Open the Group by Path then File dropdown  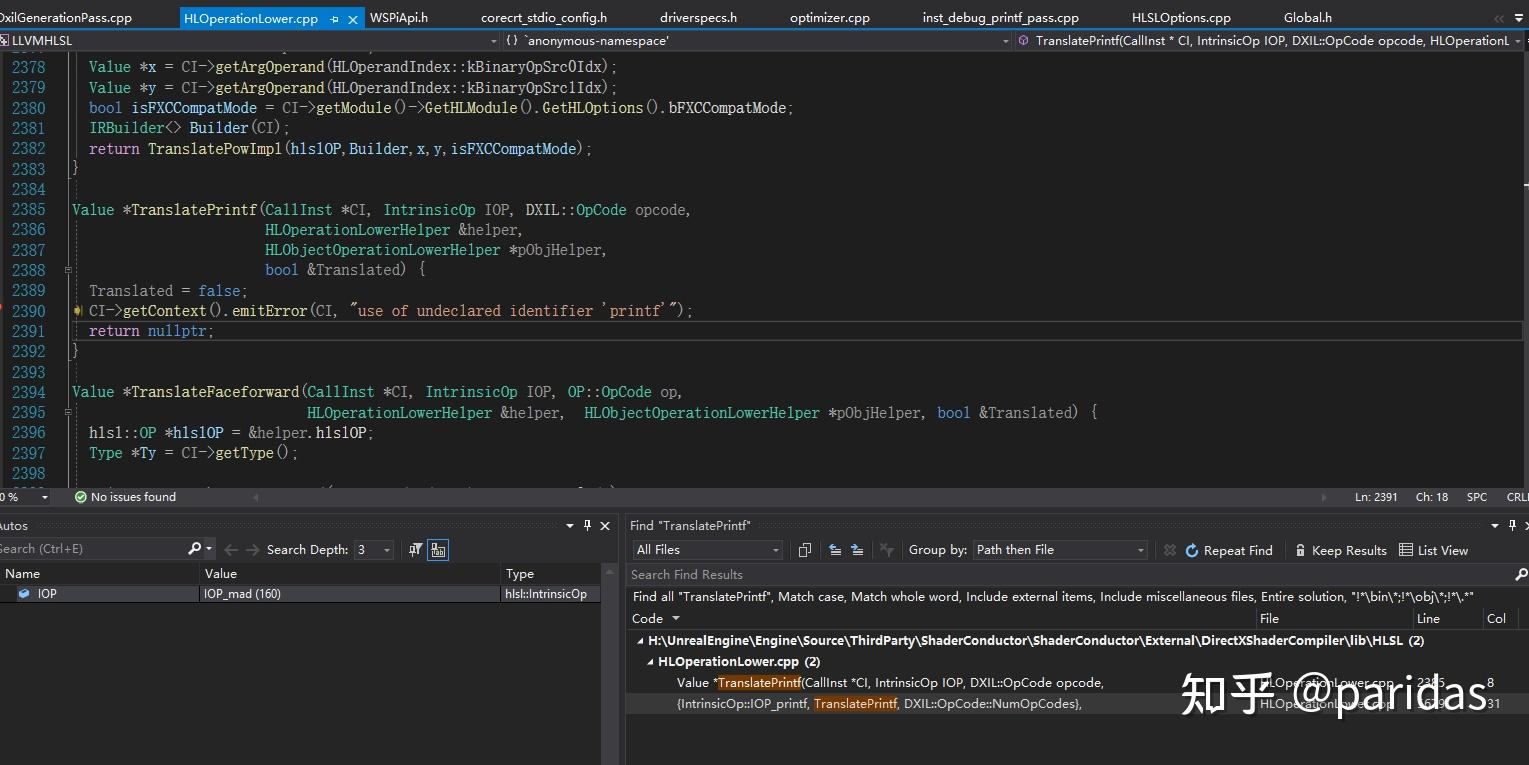point(1060,550)
